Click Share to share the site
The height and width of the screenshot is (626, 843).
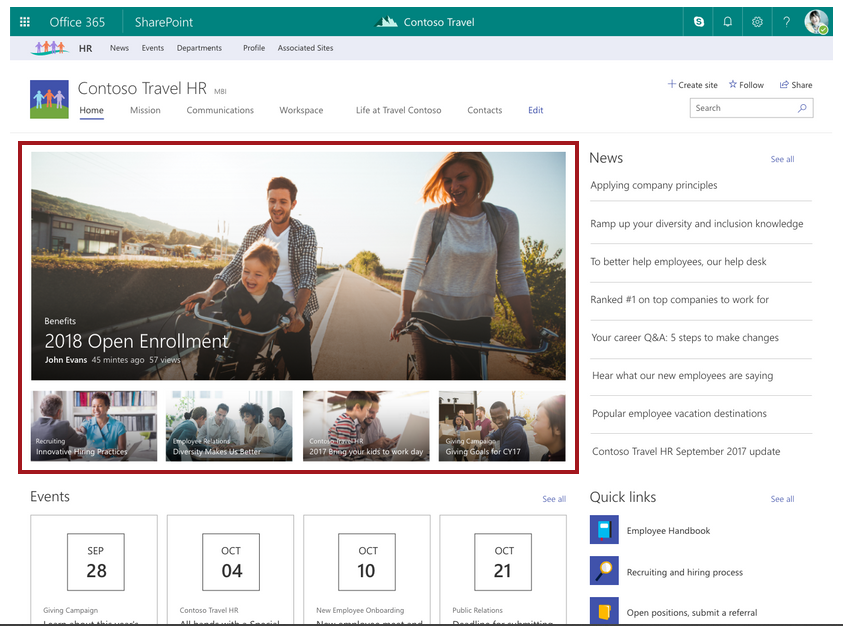[x=796, y=84]
